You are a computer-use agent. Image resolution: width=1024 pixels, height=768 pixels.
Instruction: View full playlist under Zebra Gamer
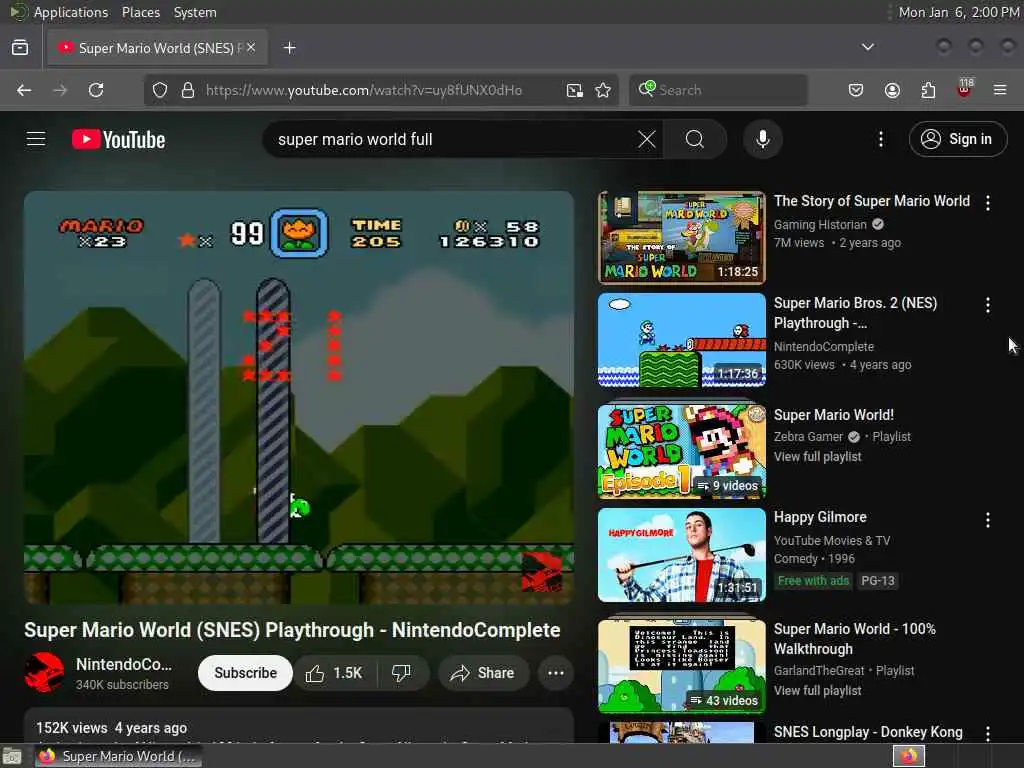tap(818, 456)
